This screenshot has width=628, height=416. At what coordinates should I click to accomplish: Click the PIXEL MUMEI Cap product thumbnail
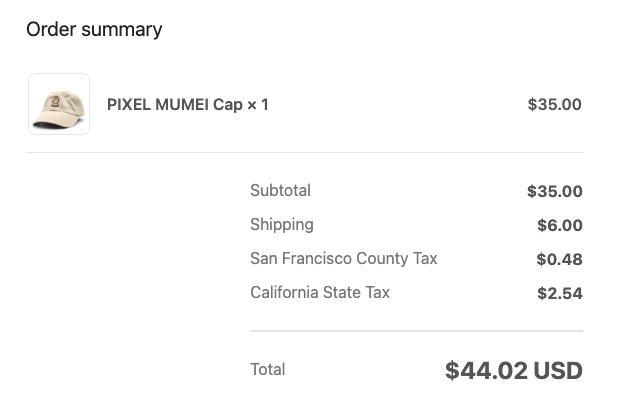click(x=59, y=104)
